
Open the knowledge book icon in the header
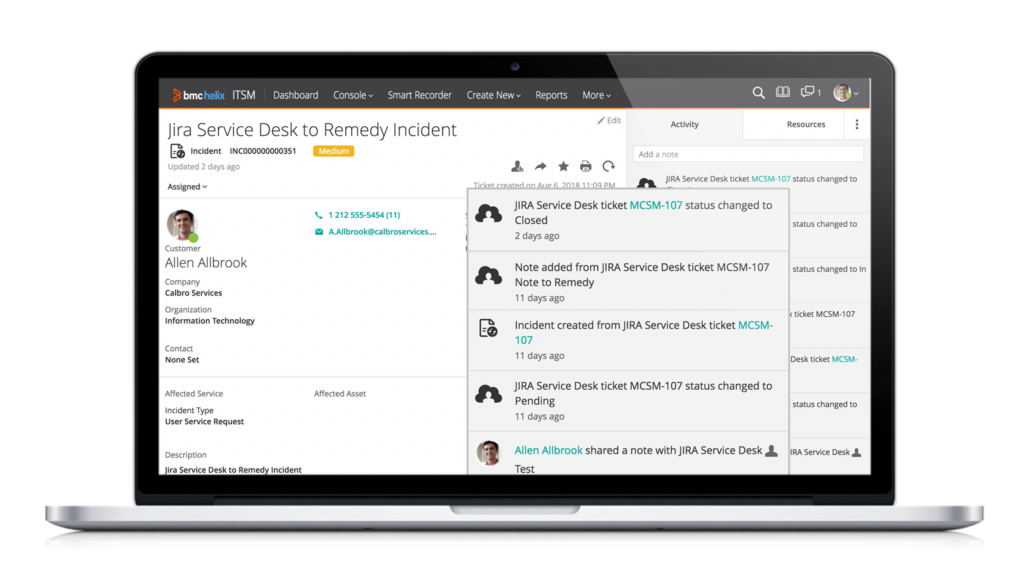pyautogui.click(x=782, y=92)
